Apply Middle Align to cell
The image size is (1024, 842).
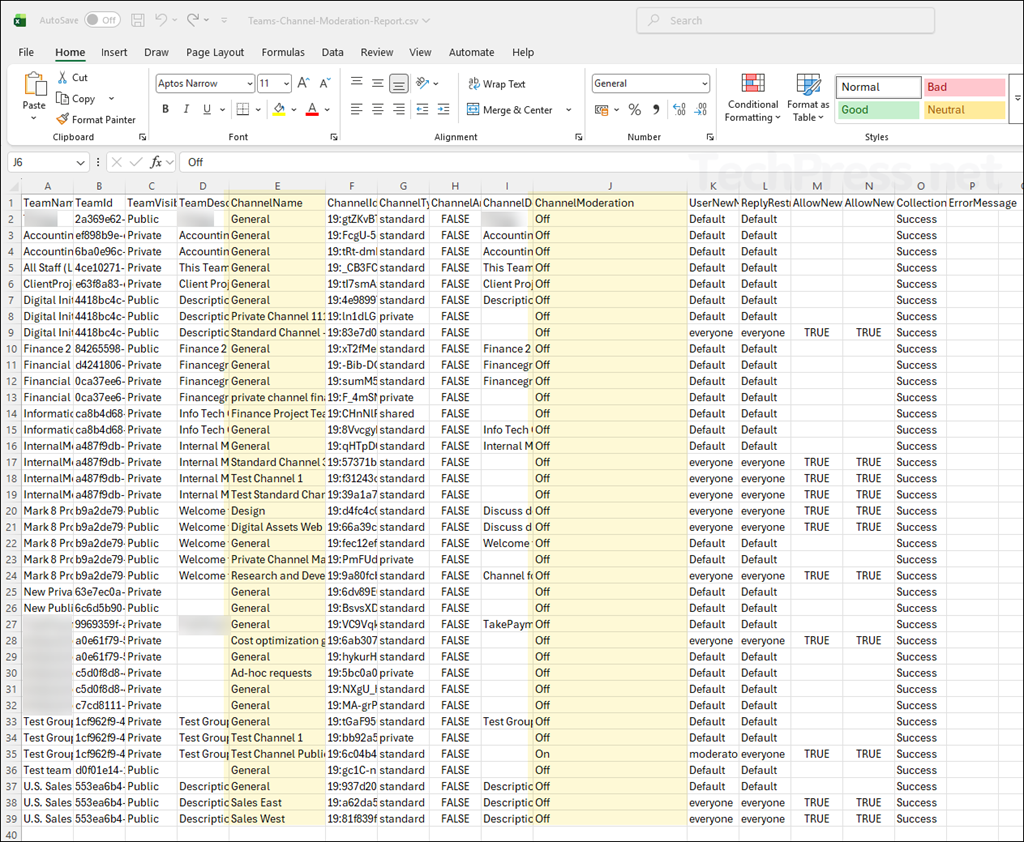coord(377,83)
